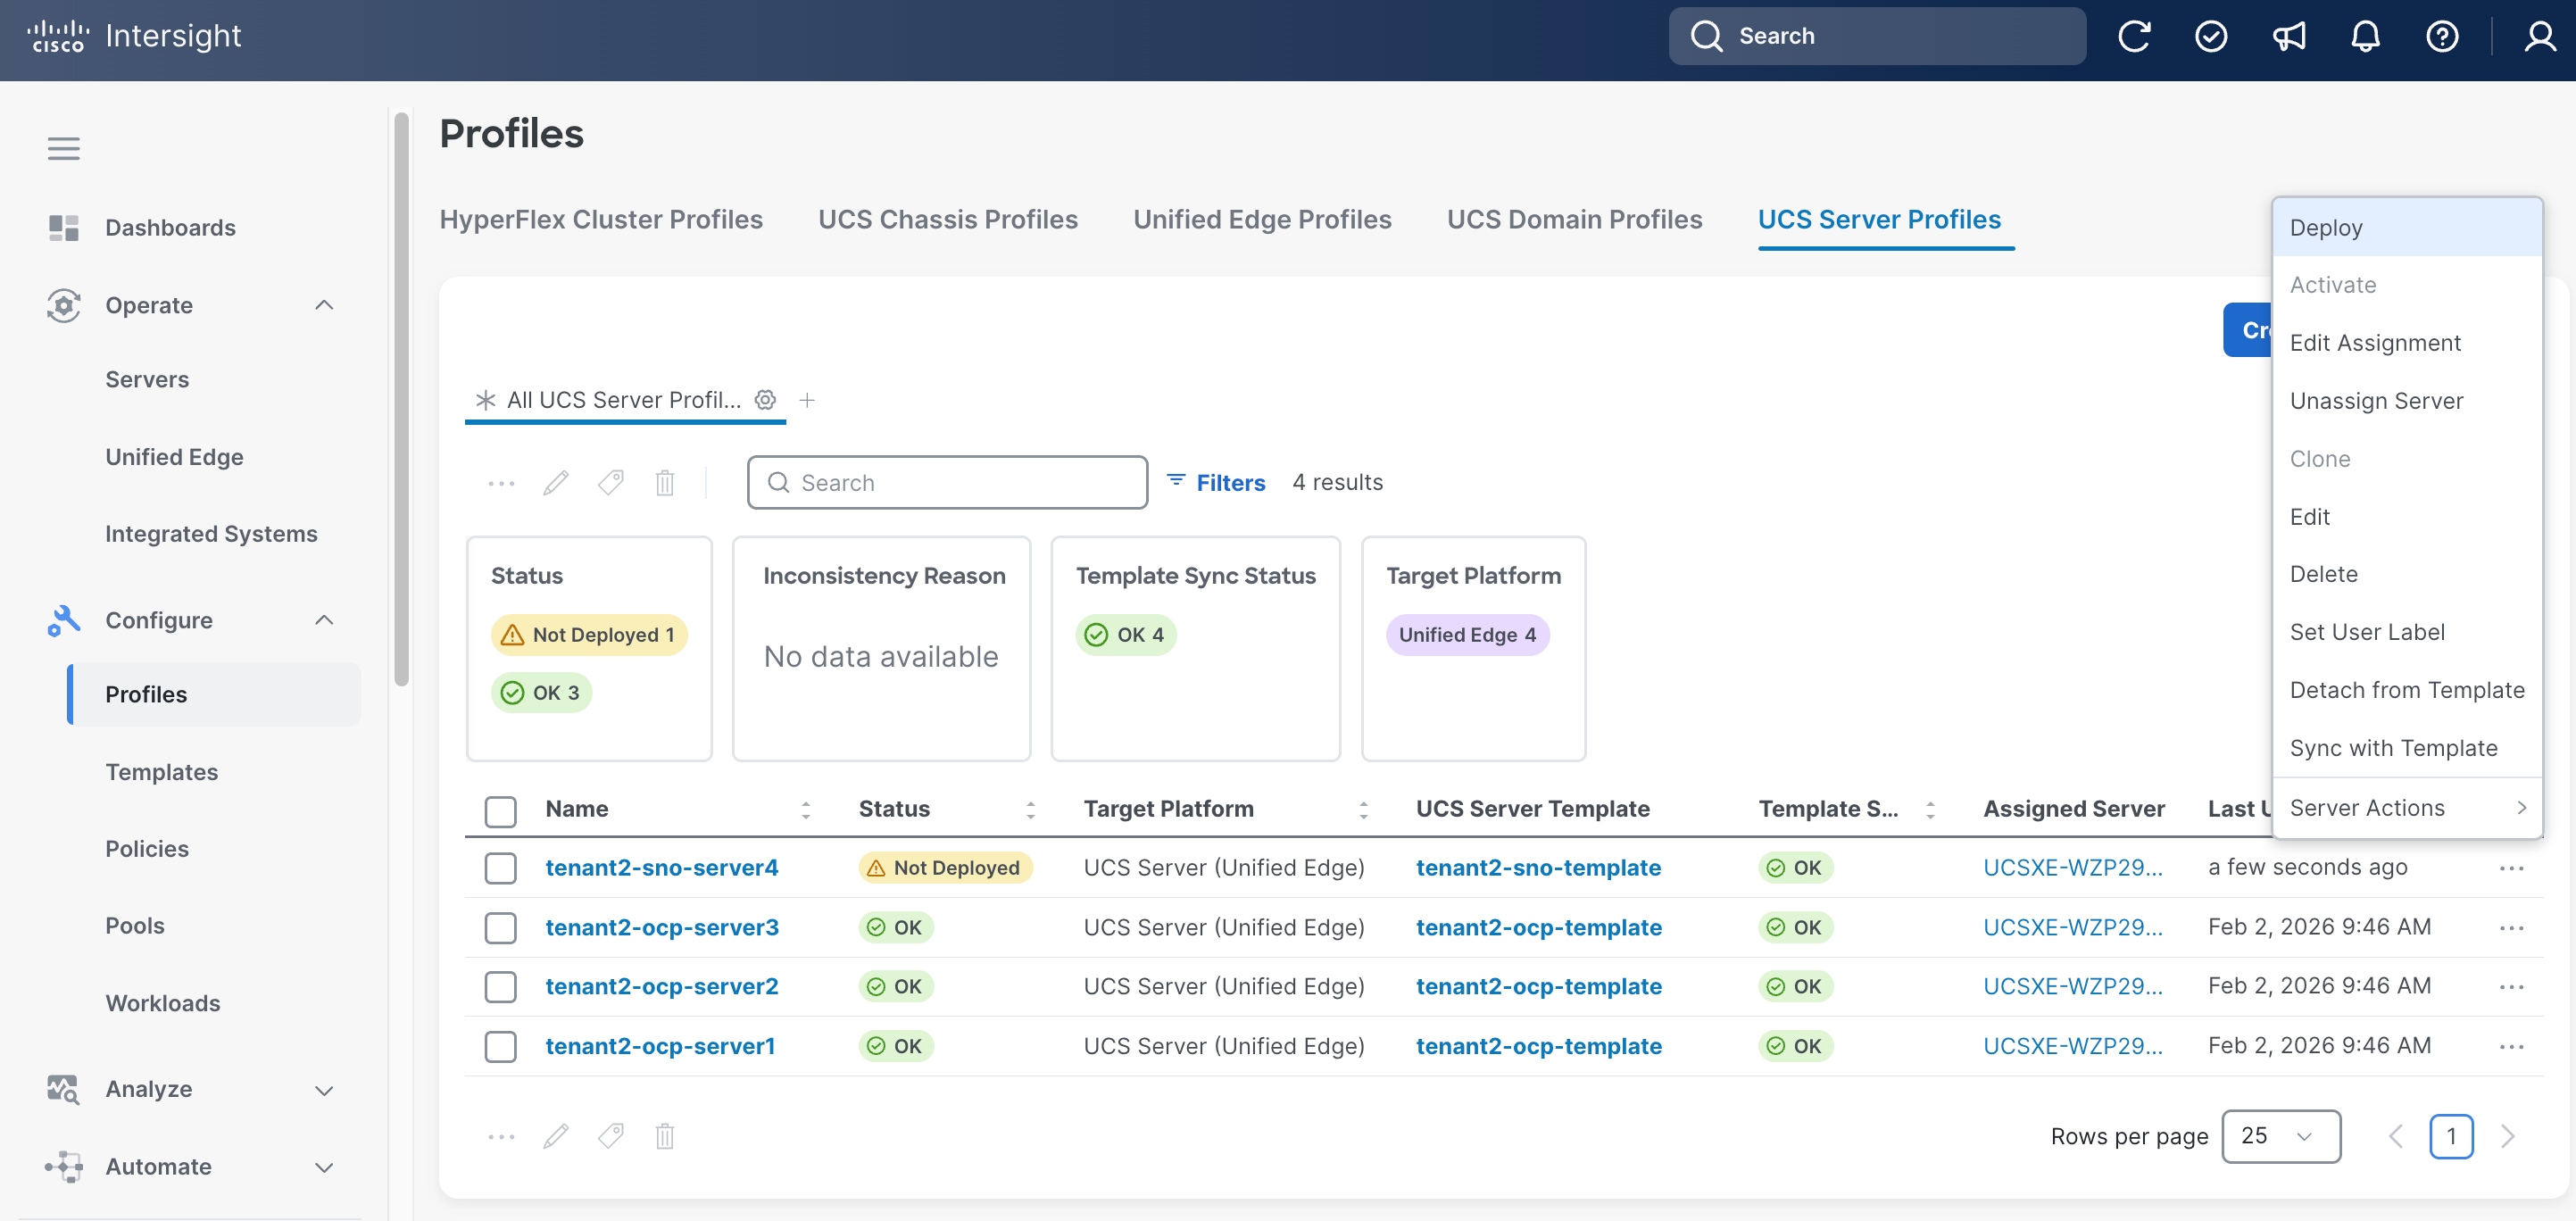The image size is (2576, 1221).
Task: Click the Automate workflow icon in sidebar
Action: 64,1166
